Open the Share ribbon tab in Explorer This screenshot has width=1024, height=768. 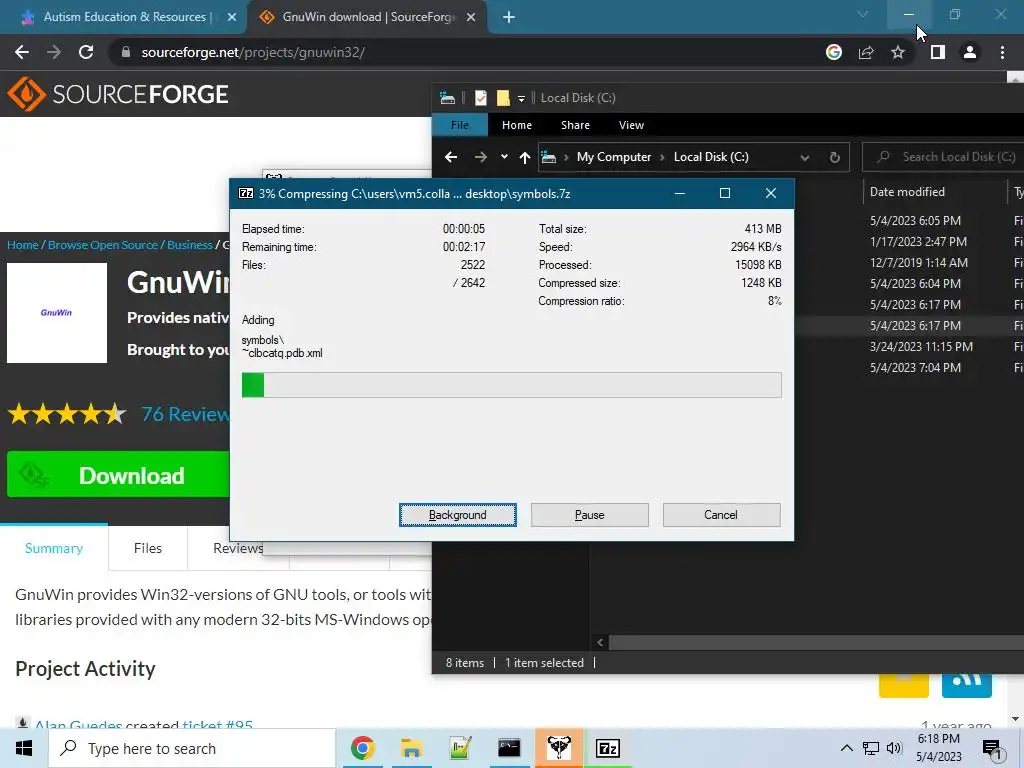pyautogui.click(x=575, y=125)
